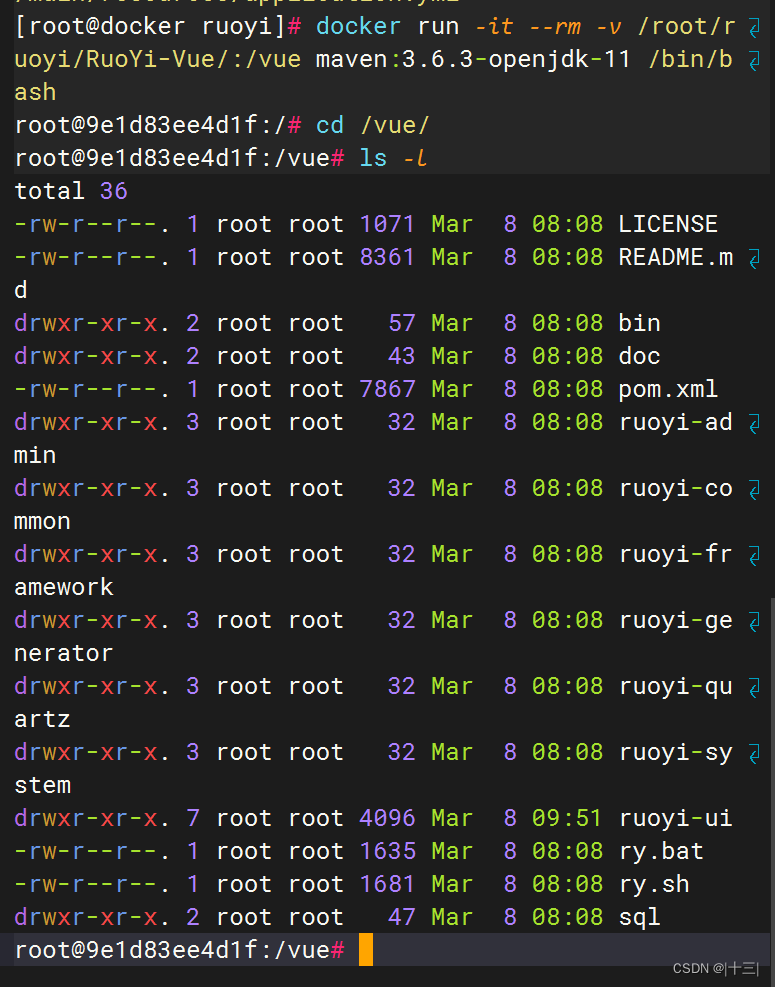Click the '[root@docker ruoyi]#' prompt
This screenshot has height=987, width=775.
point(157,26)
